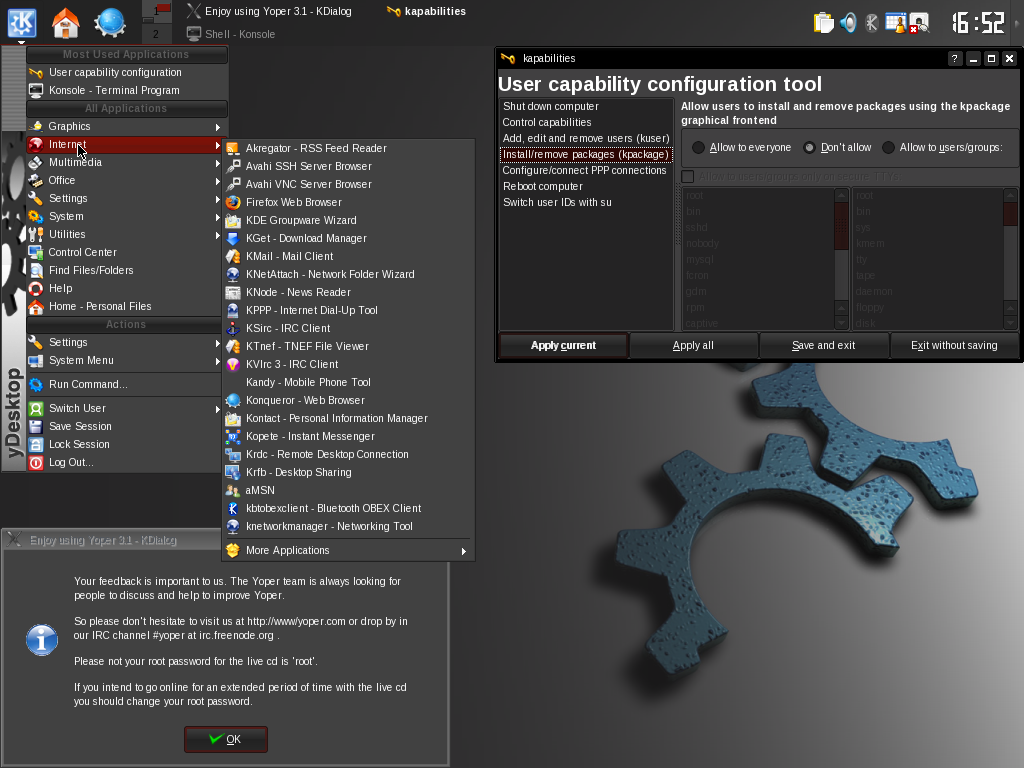Click the Run Command gear icon
Viewport: 1024px width, 768px height.
pyautogui.click(x=36, y=384)
